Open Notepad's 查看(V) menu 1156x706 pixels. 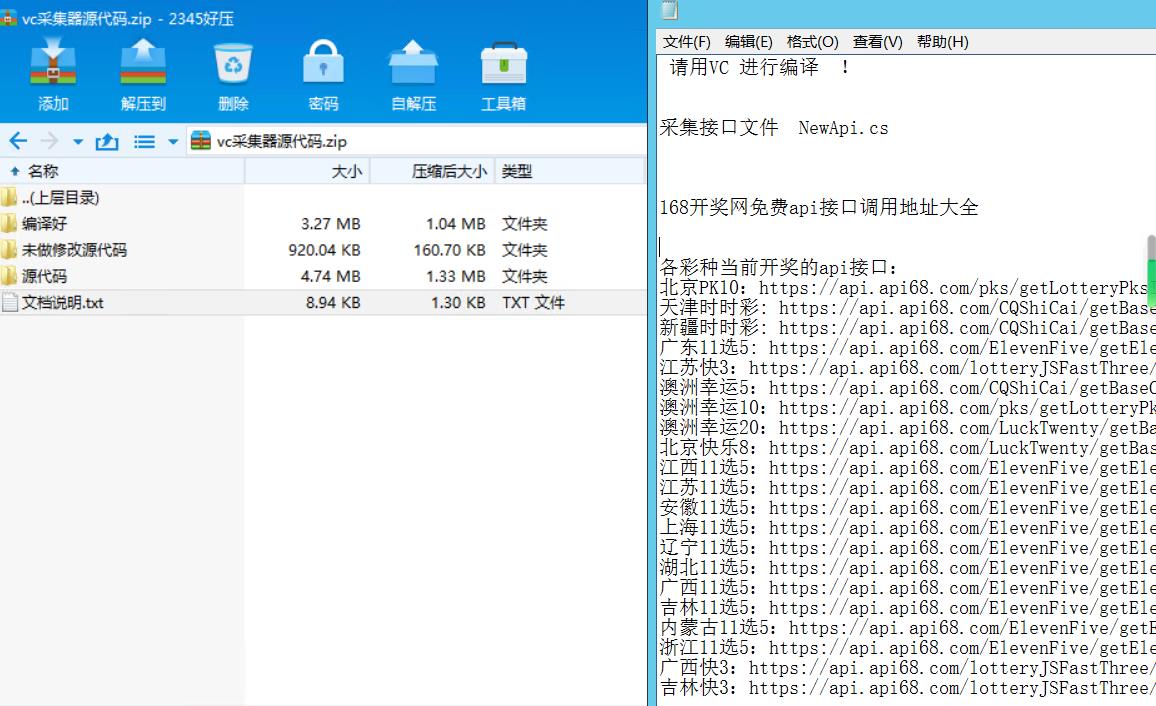(877, 42)
